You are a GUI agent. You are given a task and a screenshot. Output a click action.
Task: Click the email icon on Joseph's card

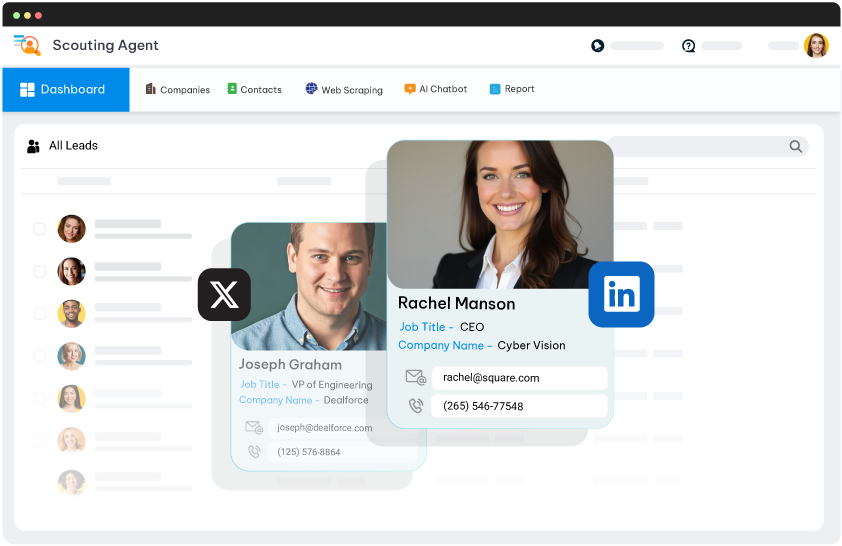point(254,427)
